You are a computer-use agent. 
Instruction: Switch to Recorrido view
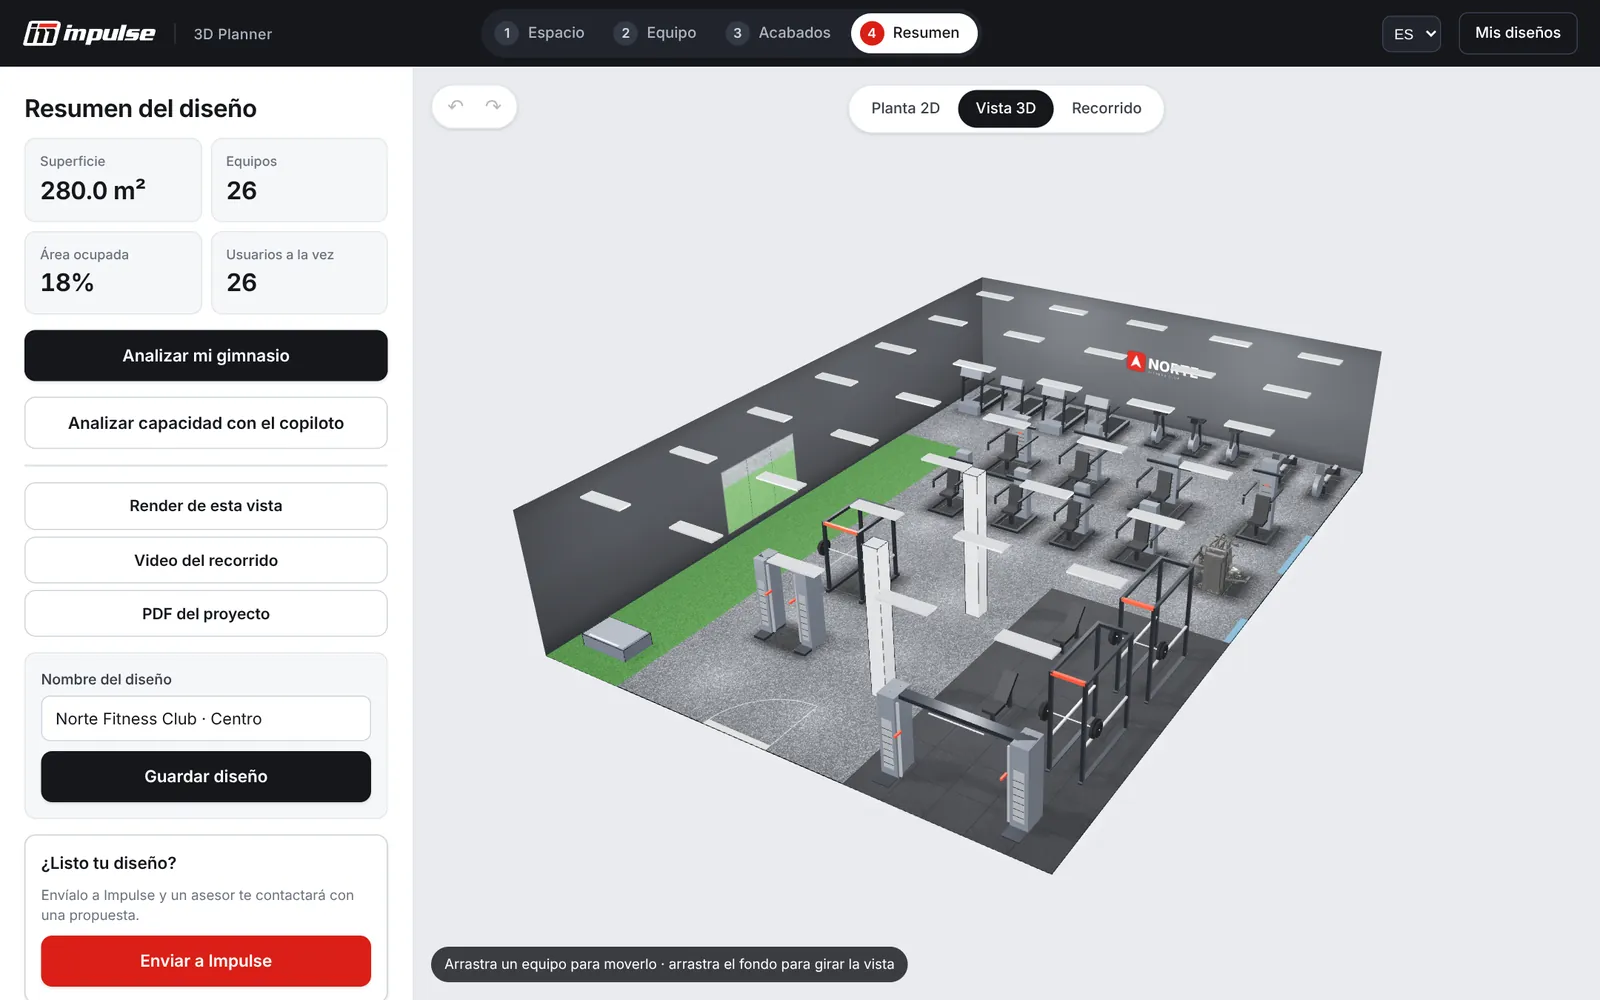1106,108
